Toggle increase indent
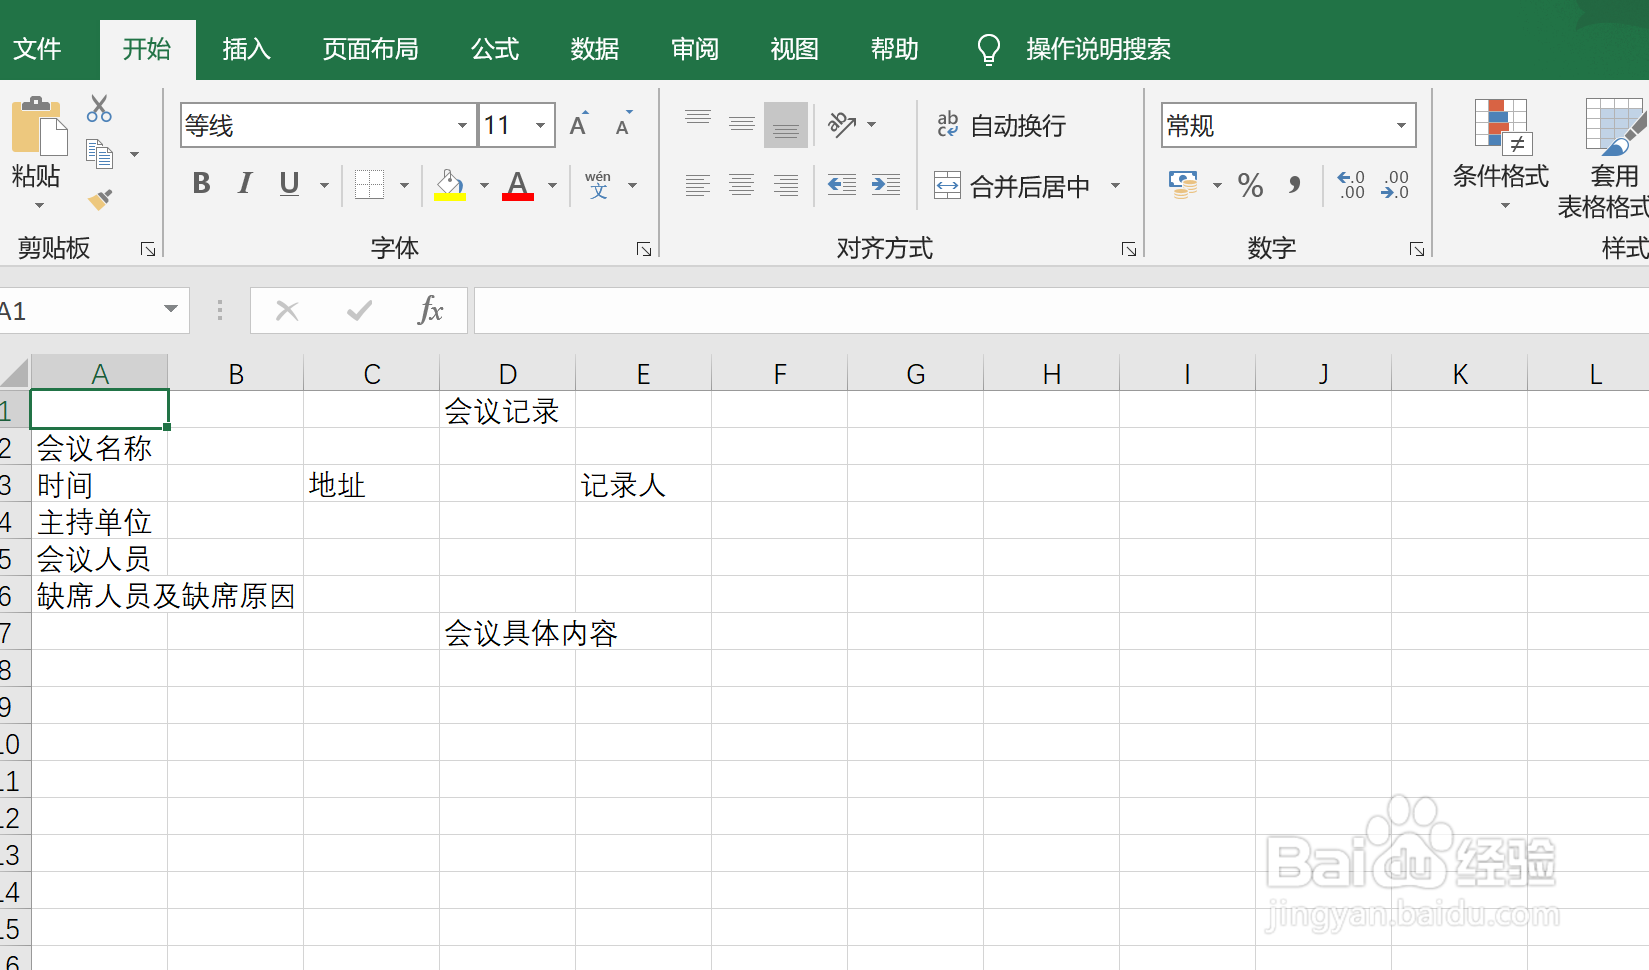The height and width of the screenshot is (970, 1649). click(885, 185)
